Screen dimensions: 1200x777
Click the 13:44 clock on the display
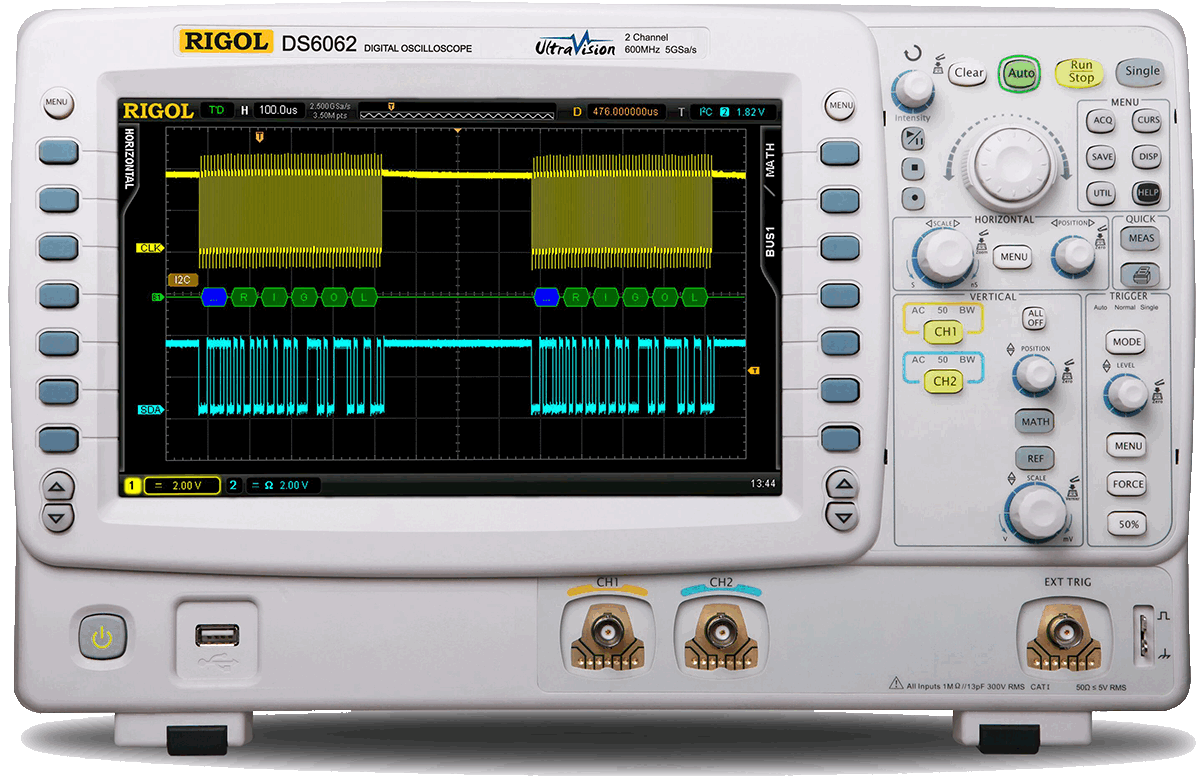point(763,485)
